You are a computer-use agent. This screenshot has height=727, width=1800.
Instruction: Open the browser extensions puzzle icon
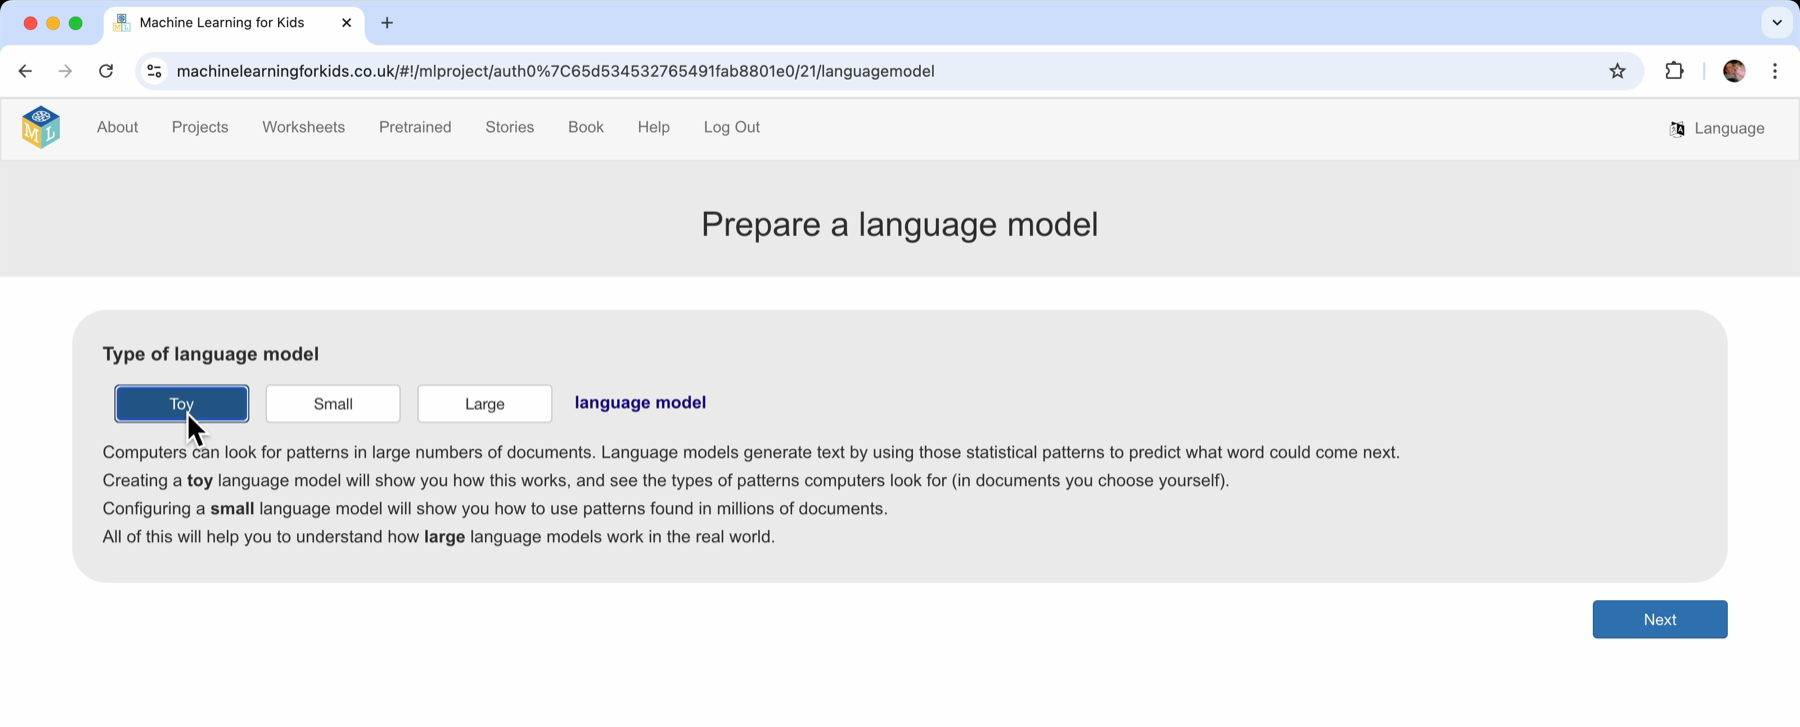click(x=1674, y=71)
